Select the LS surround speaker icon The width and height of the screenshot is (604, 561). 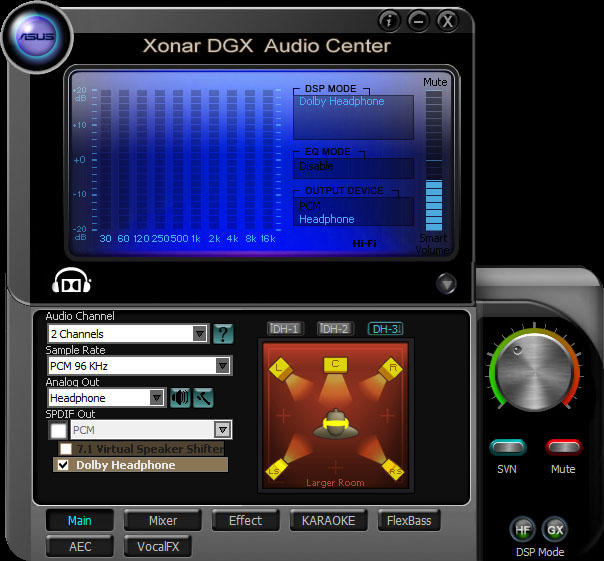point(276,470)
